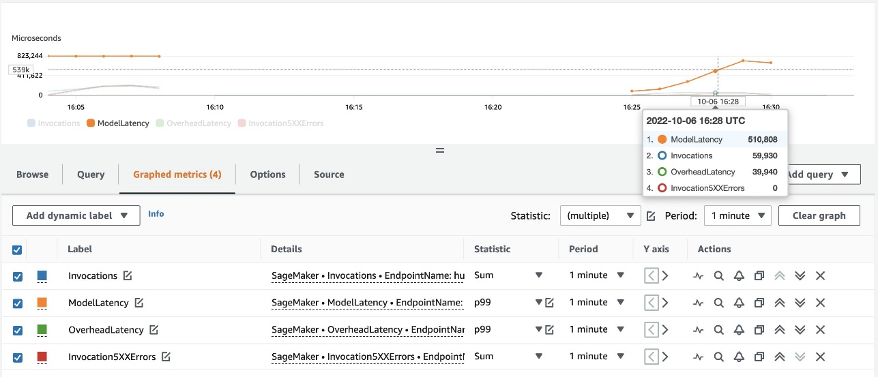
Task: Click the ModelLatency entry in the tooltip
Action: (x=715, y=139)
